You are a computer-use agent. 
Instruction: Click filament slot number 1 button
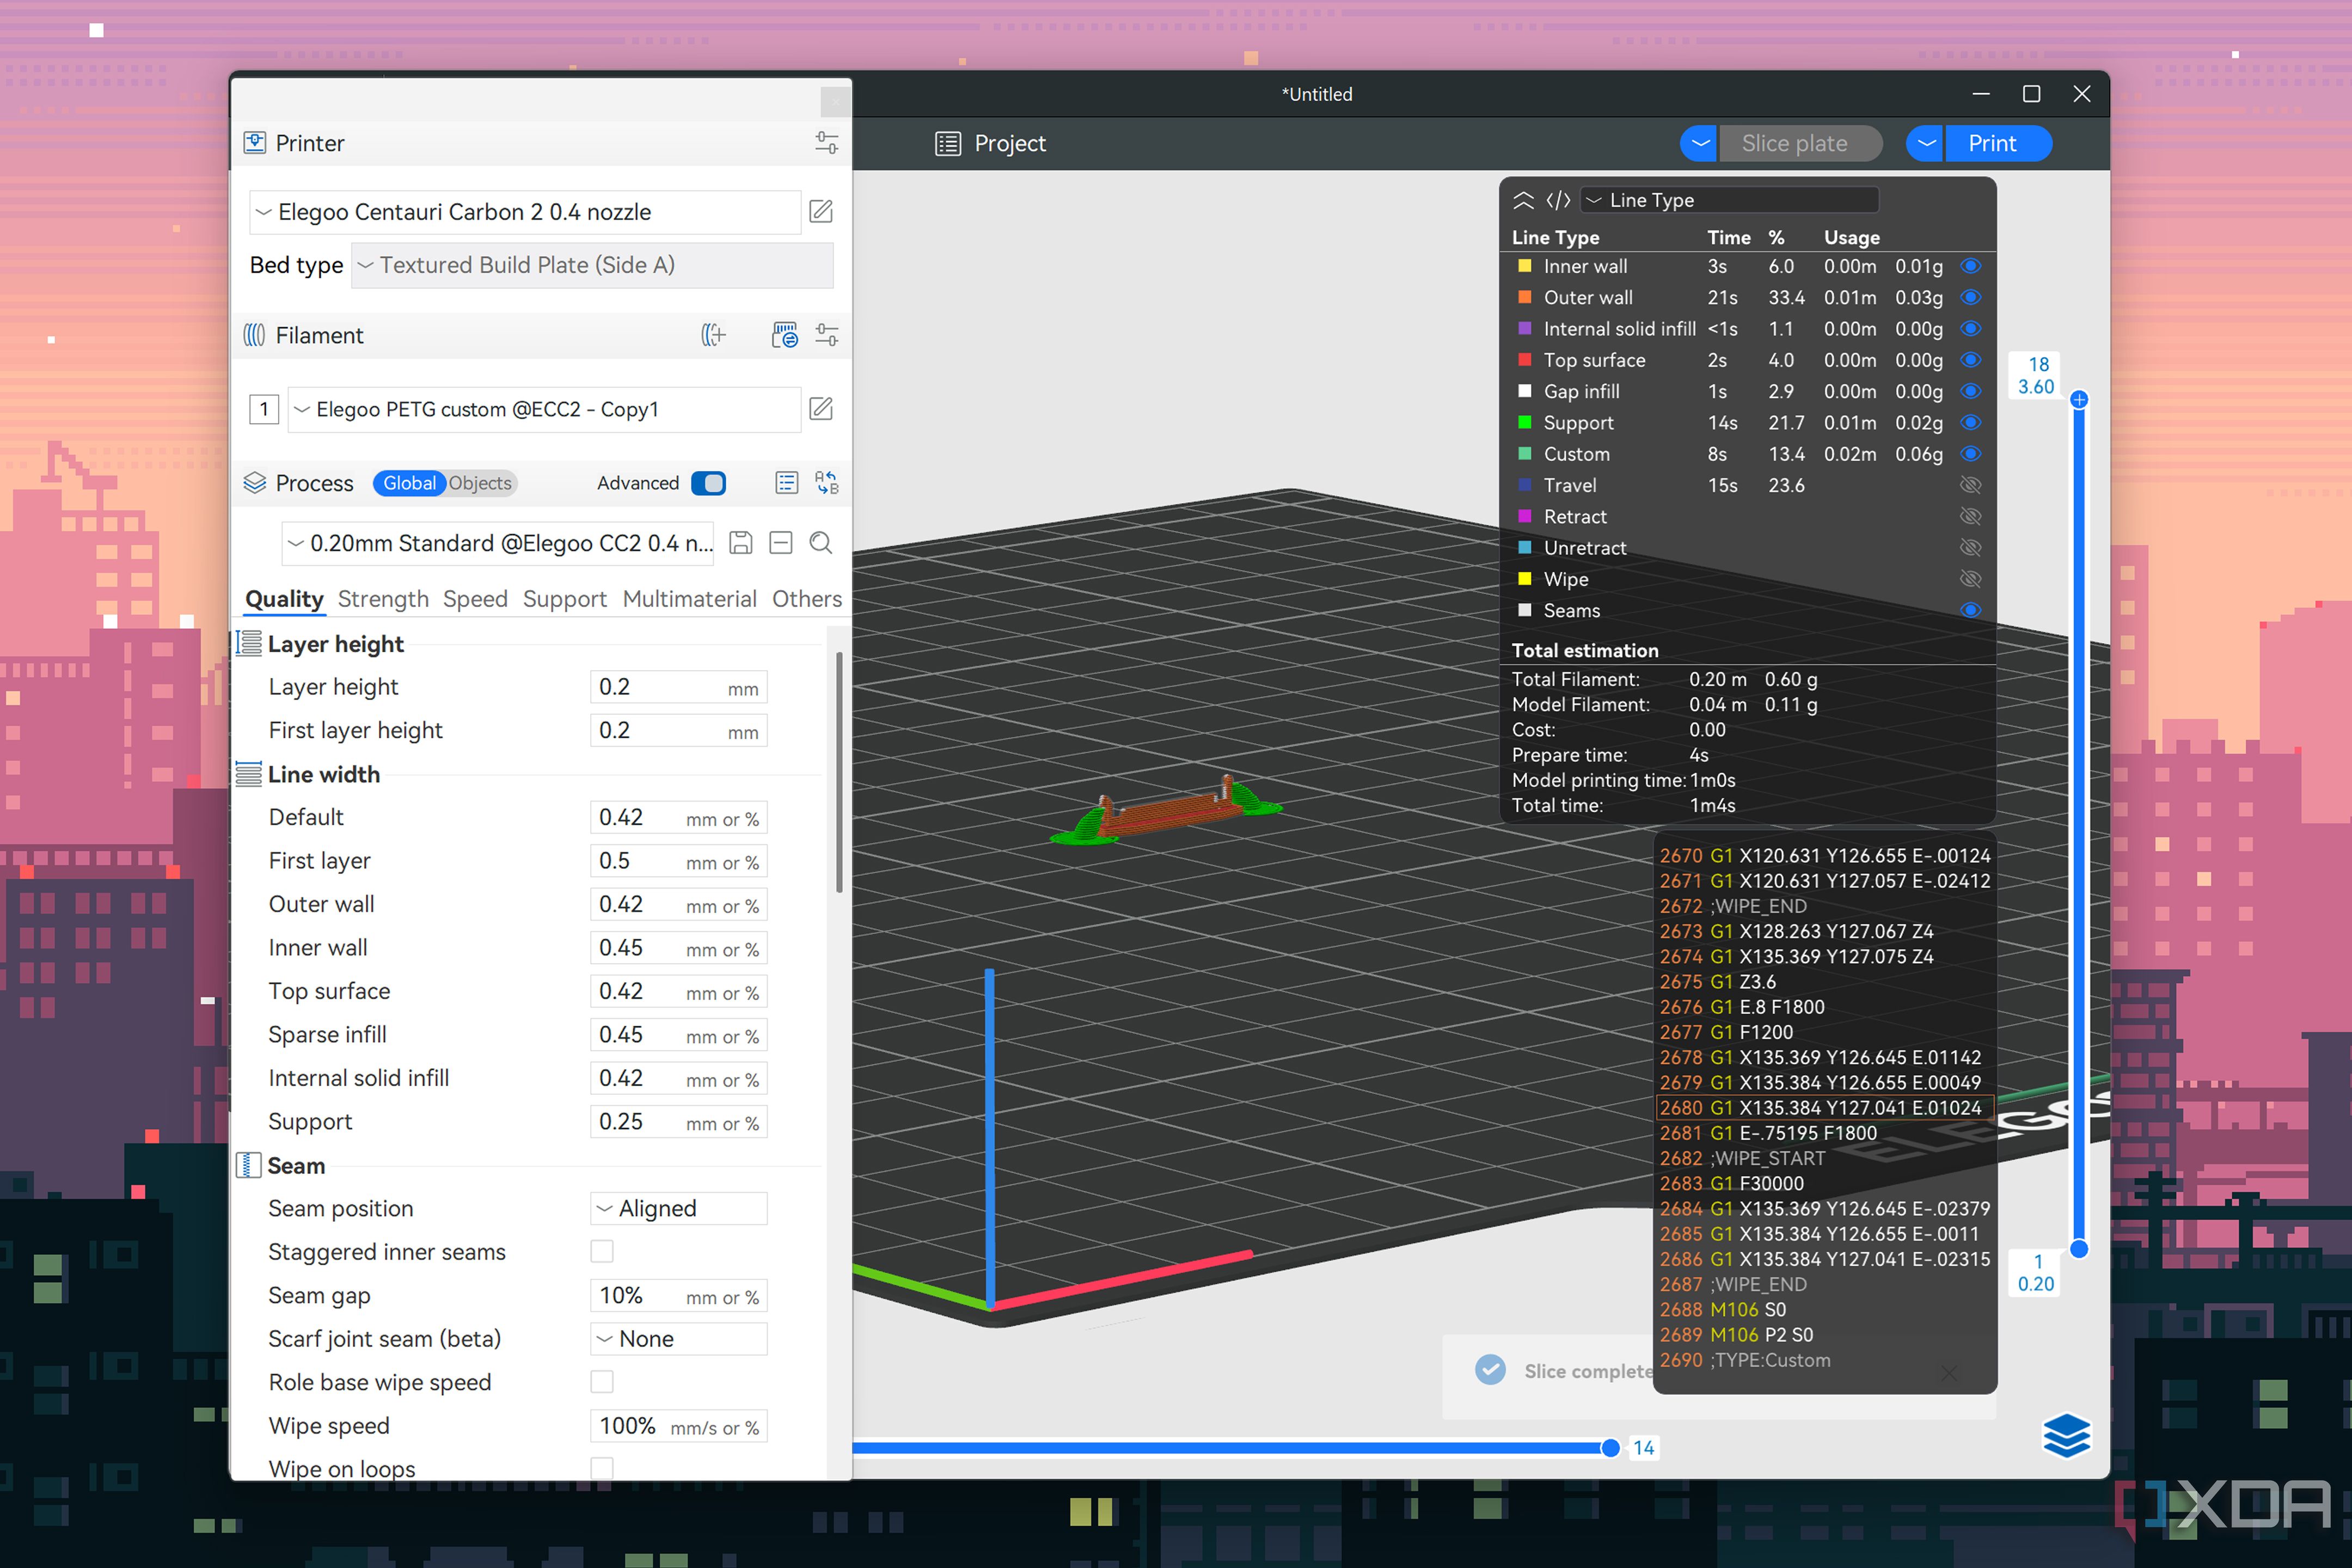click(x=264, y=409)
